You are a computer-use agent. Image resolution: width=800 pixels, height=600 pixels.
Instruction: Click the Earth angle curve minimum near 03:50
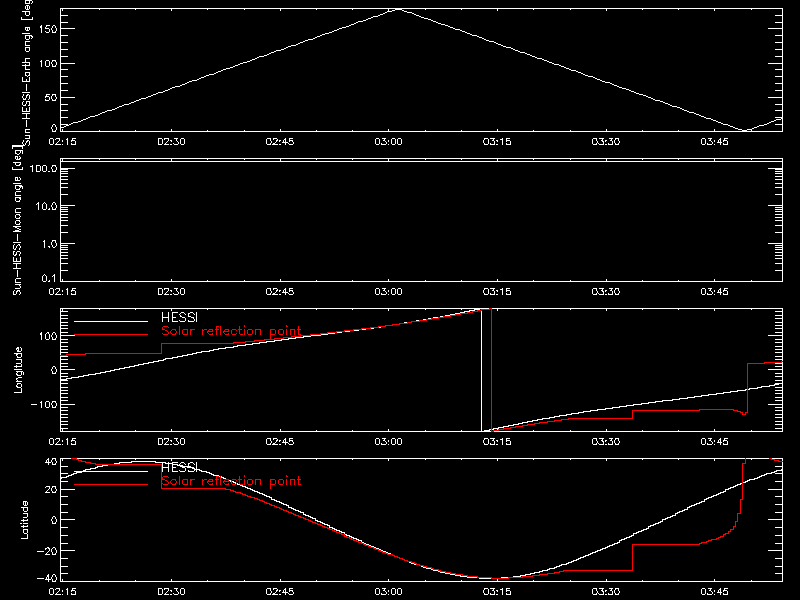[x=746, y=130]
